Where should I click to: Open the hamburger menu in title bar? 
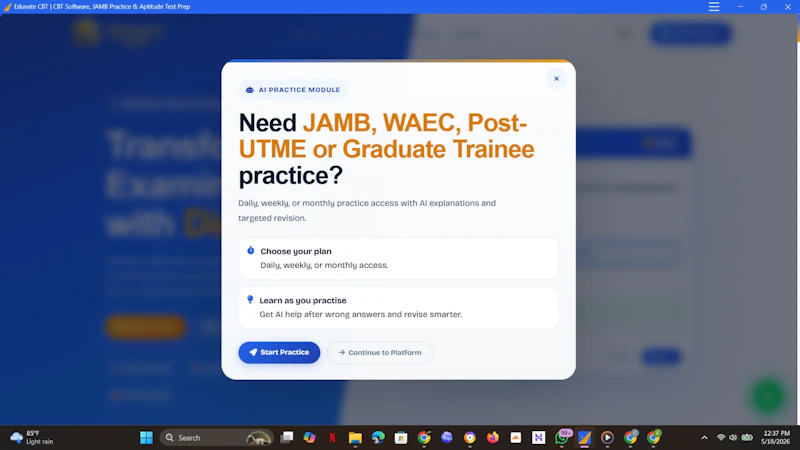coord(714,7)
